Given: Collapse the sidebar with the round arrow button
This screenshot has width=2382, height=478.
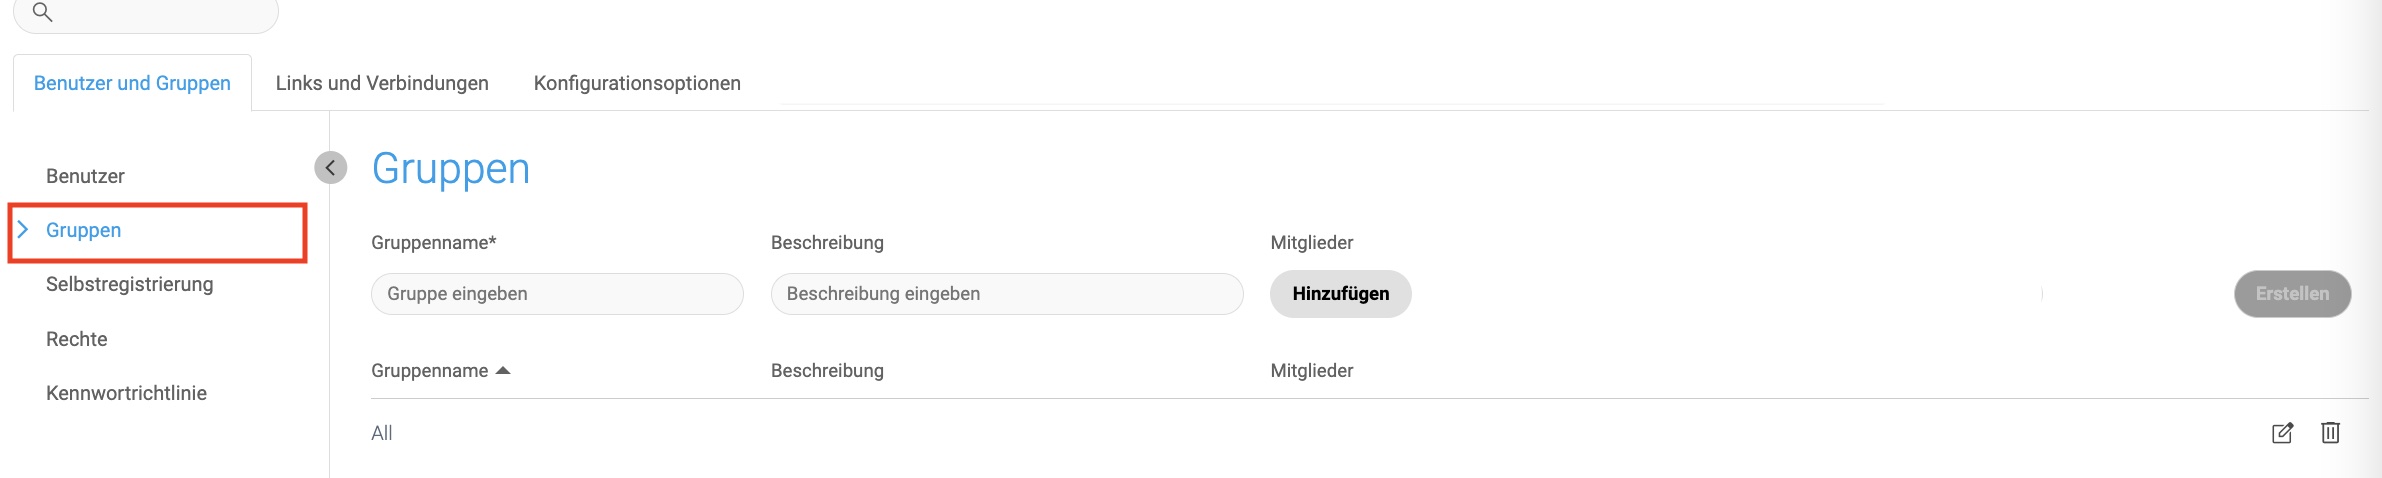Looking at the screenshot, I should [330, 168].
